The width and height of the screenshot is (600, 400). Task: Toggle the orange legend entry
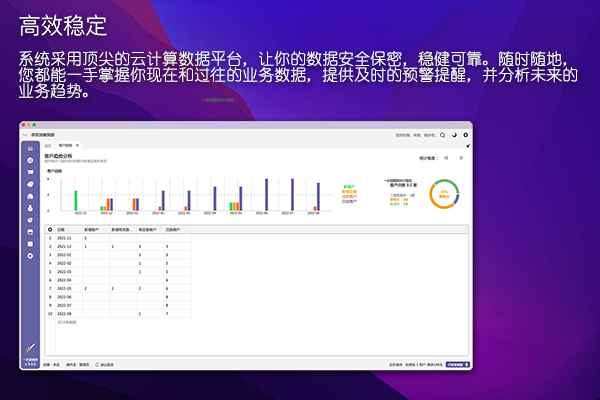click(x=349, y=191)
